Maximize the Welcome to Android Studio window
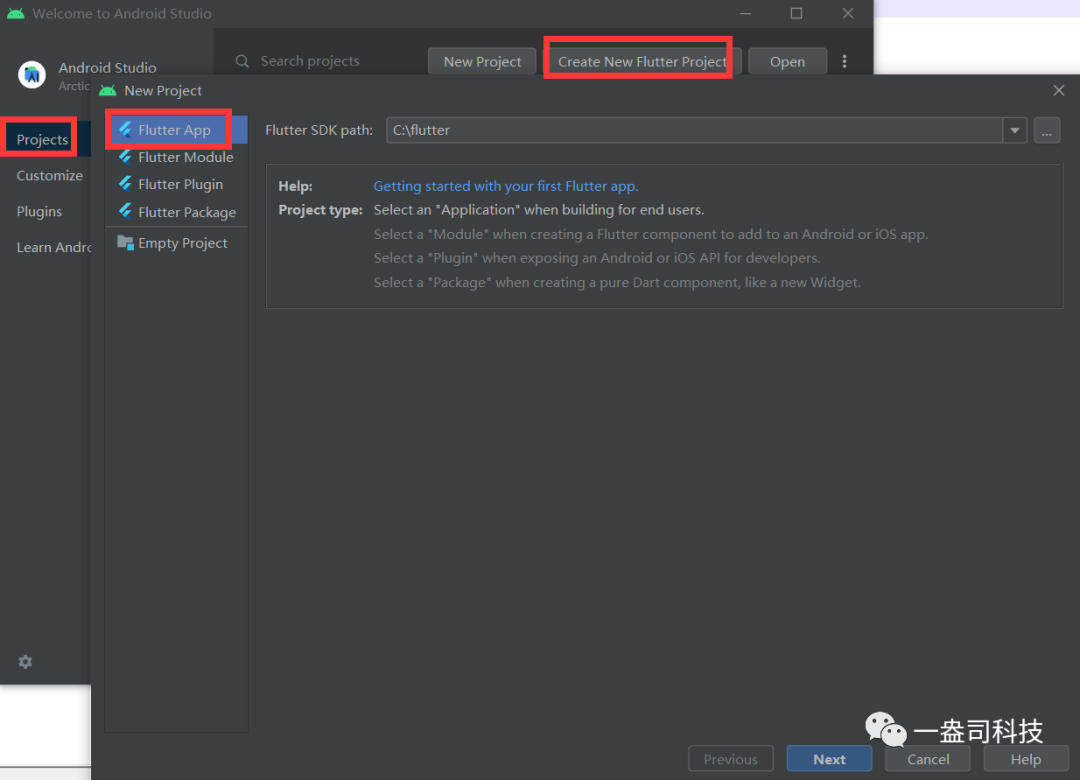Viewport: 1080px width, 780px height. (x=796, y=13)
